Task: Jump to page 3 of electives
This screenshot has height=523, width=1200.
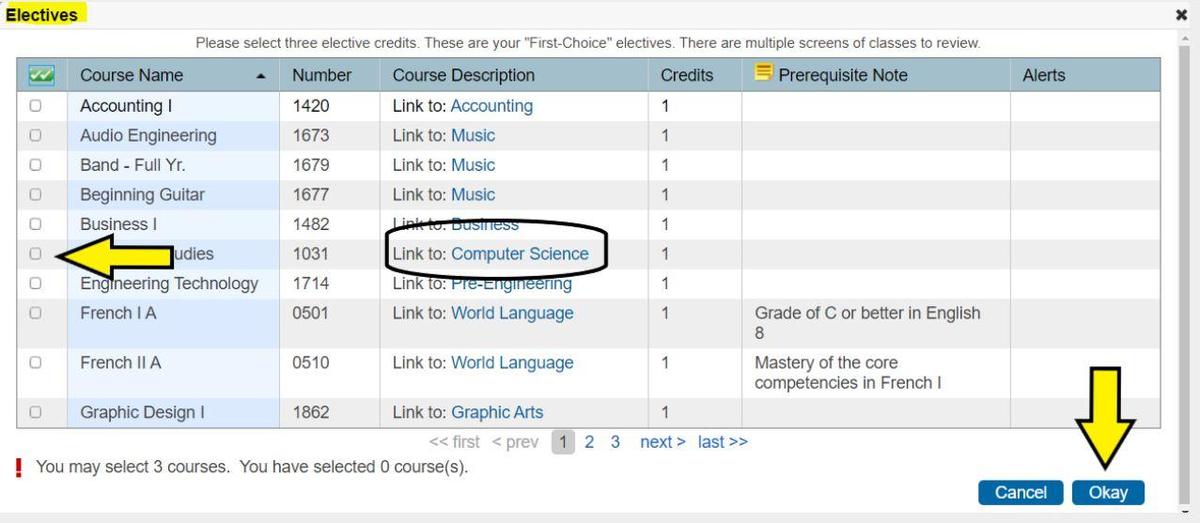Action: pos(615,442)
